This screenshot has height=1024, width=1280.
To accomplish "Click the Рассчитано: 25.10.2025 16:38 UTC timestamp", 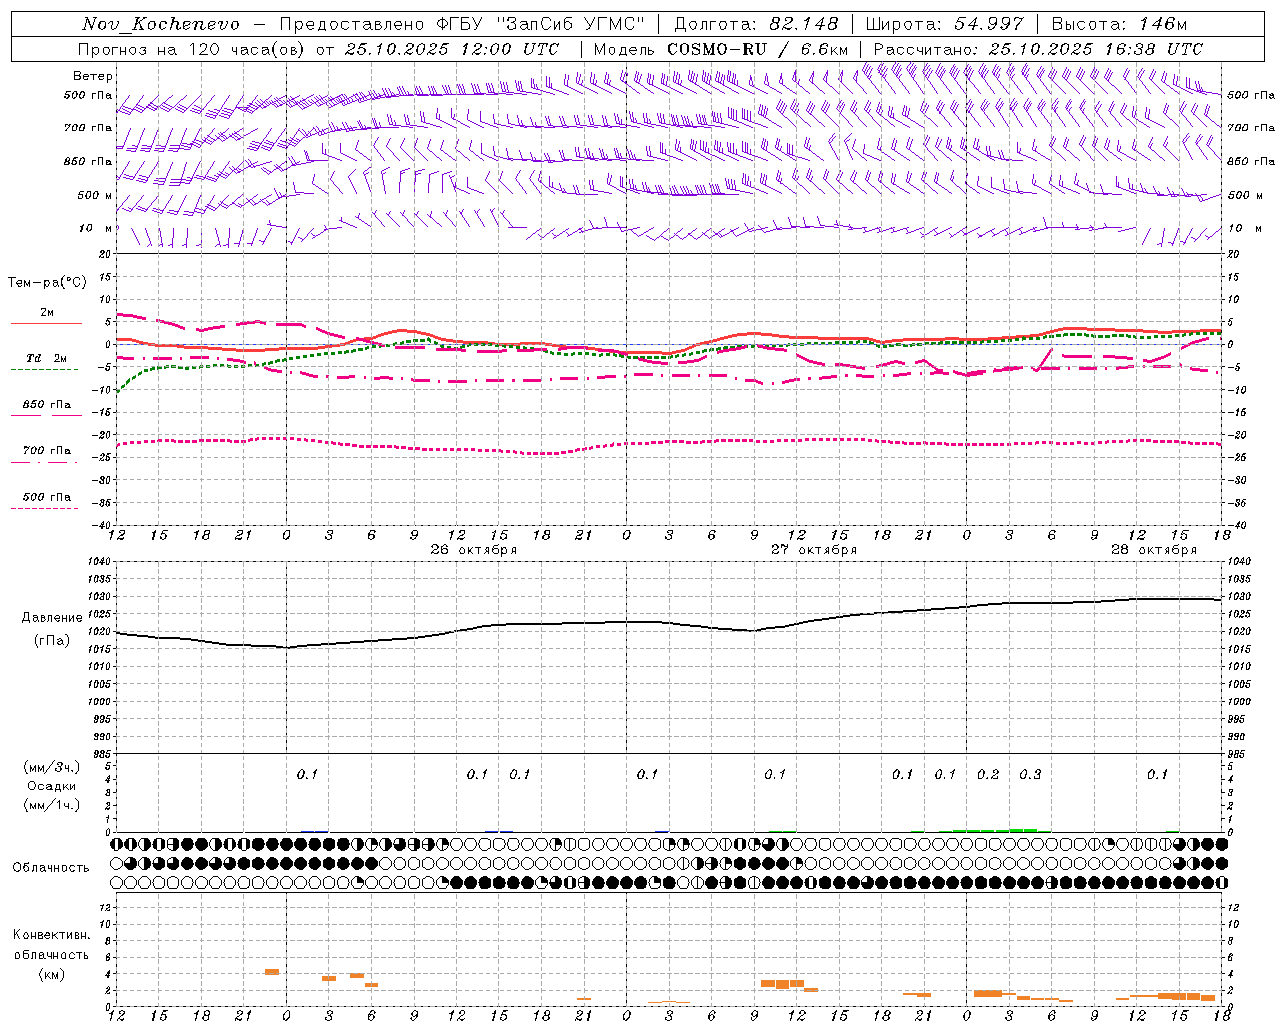I will pyautogui.click(x=1038, y=49).
